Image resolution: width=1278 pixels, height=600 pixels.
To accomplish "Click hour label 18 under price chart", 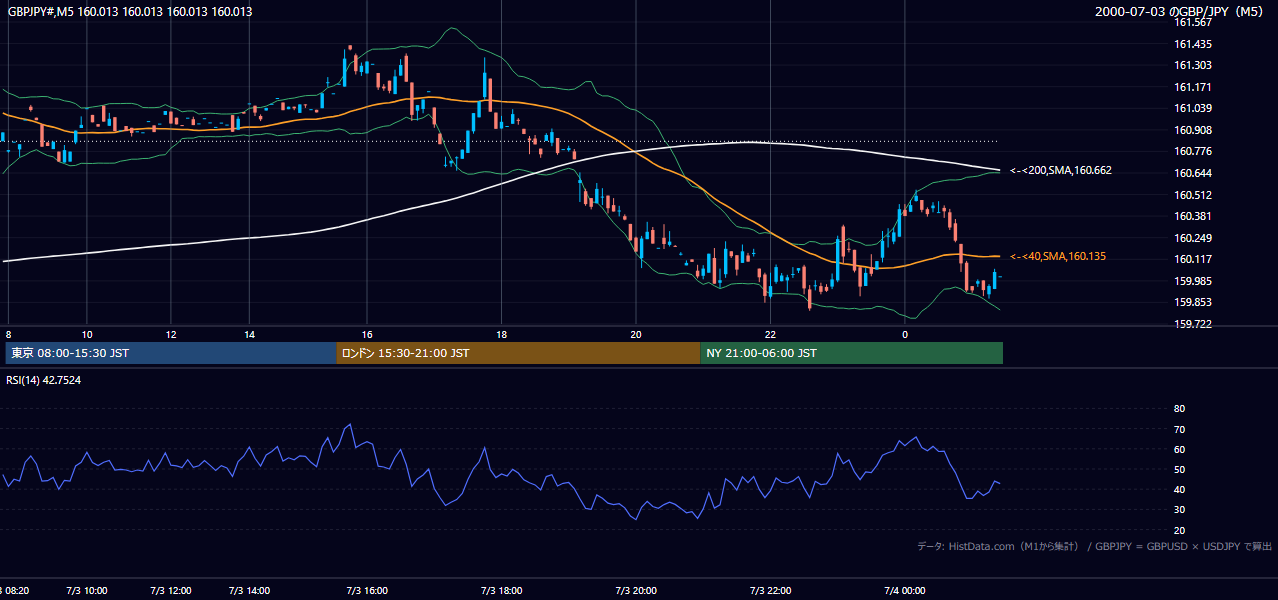I will click(501, 335).
